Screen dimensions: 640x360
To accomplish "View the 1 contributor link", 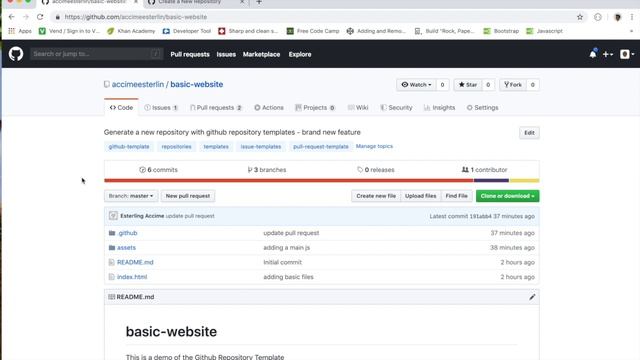I will (x=484, y=170).
